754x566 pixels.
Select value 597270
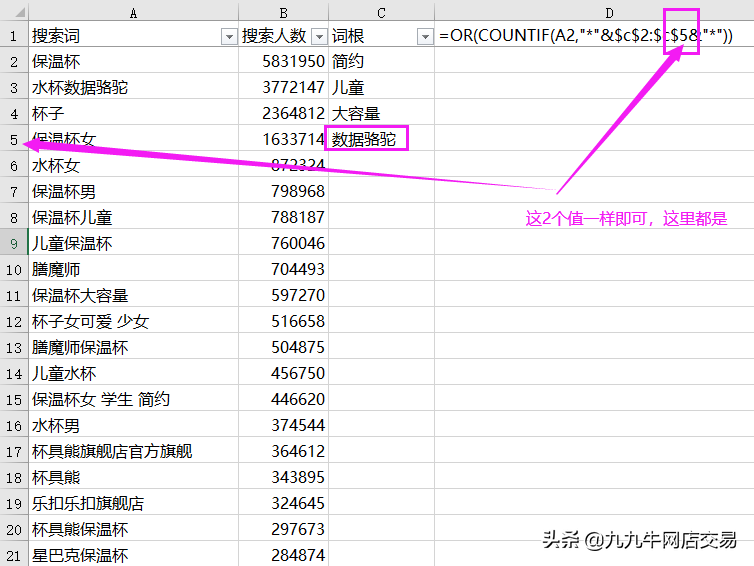283,295
